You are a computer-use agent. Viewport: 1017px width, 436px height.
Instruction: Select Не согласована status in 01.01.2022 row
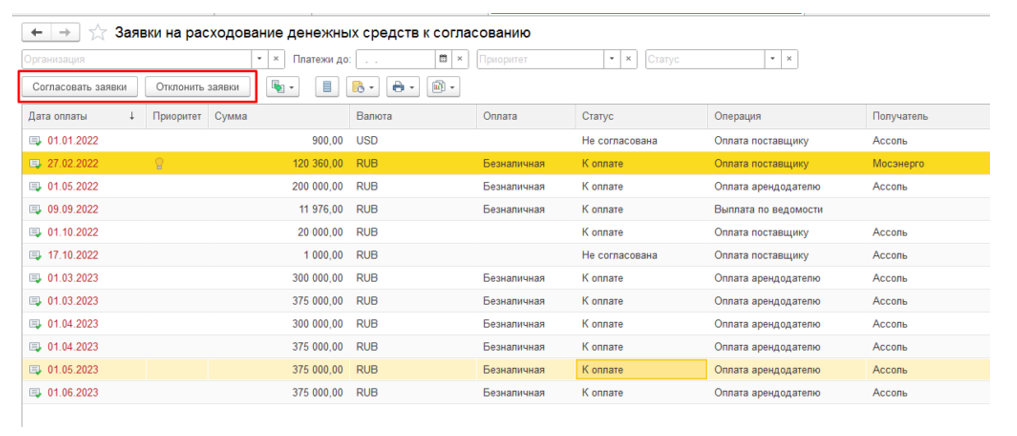641,141
